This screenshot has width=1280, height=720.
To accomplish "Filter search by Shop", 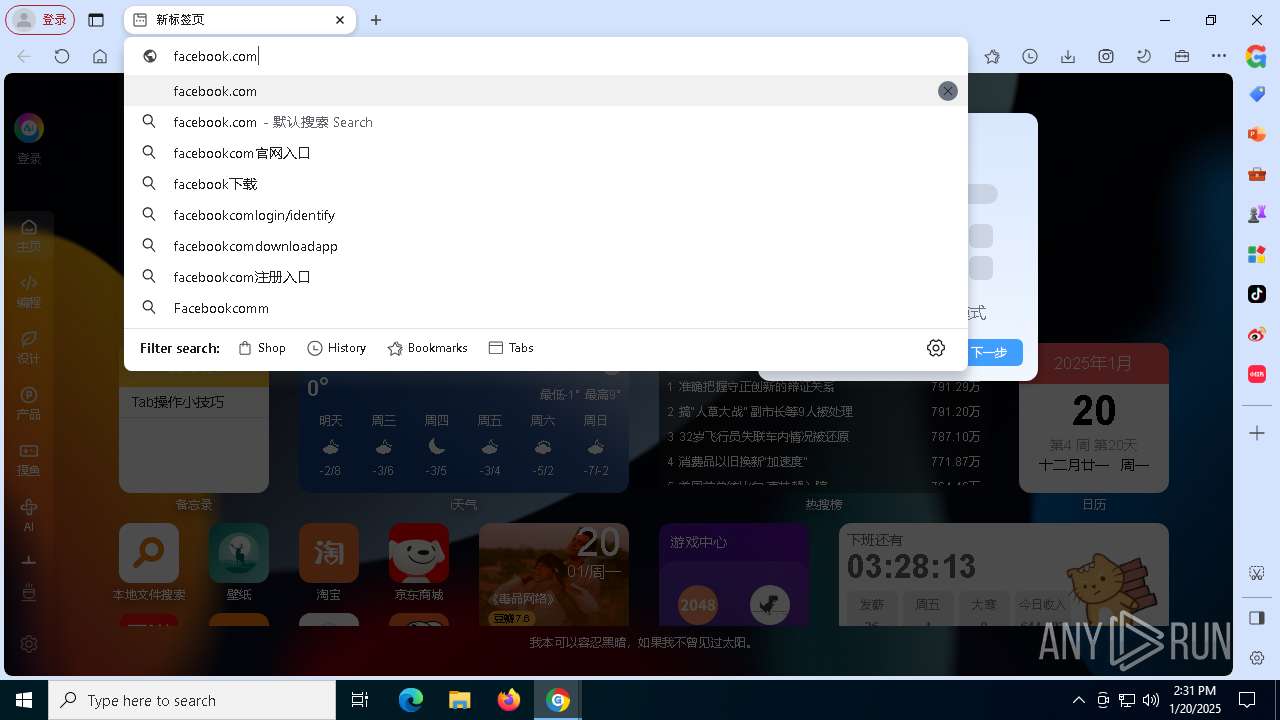I will [x=262, y=348].
